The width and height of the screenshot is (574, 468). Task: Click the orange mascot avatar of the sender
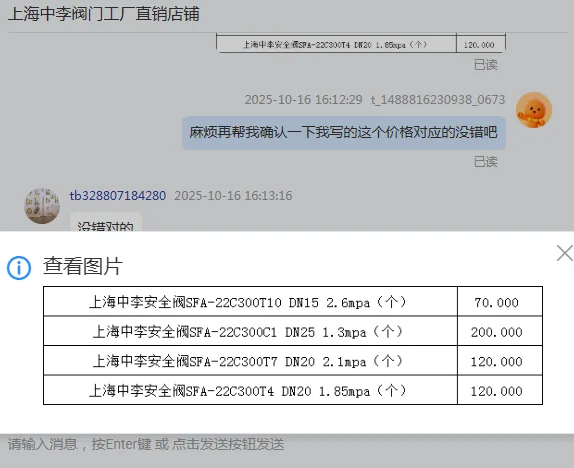point(534,110)
